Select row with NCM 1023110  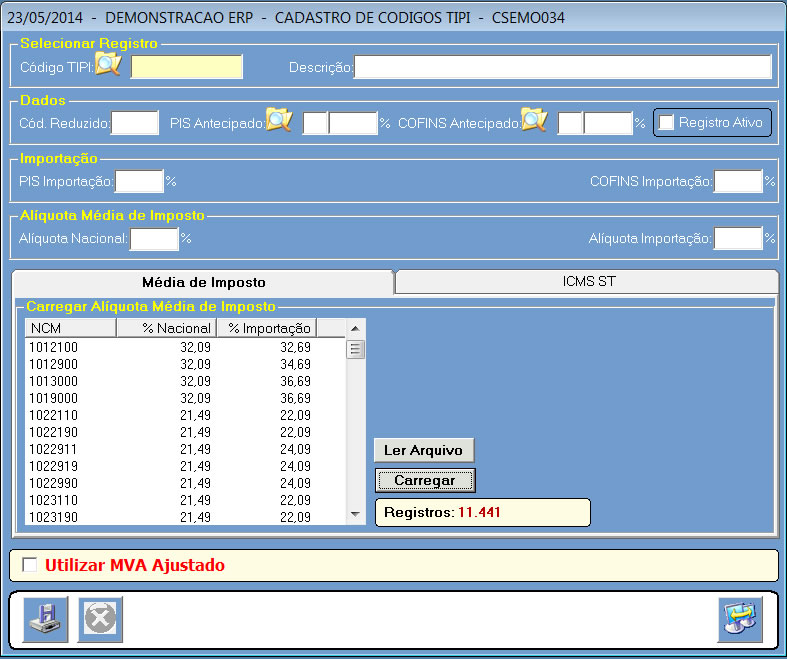click(185, 500)
